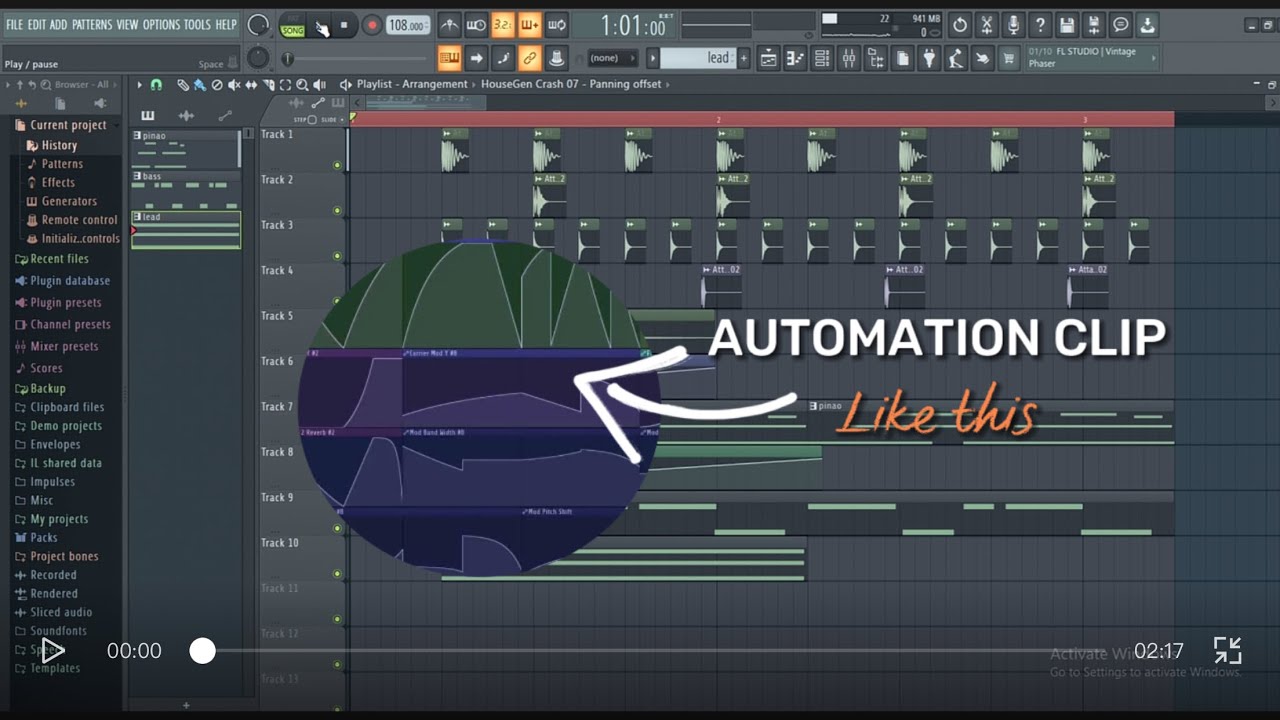Select the Playback speaker tool
1280x720 pixels.
click(x=319, y=85)
